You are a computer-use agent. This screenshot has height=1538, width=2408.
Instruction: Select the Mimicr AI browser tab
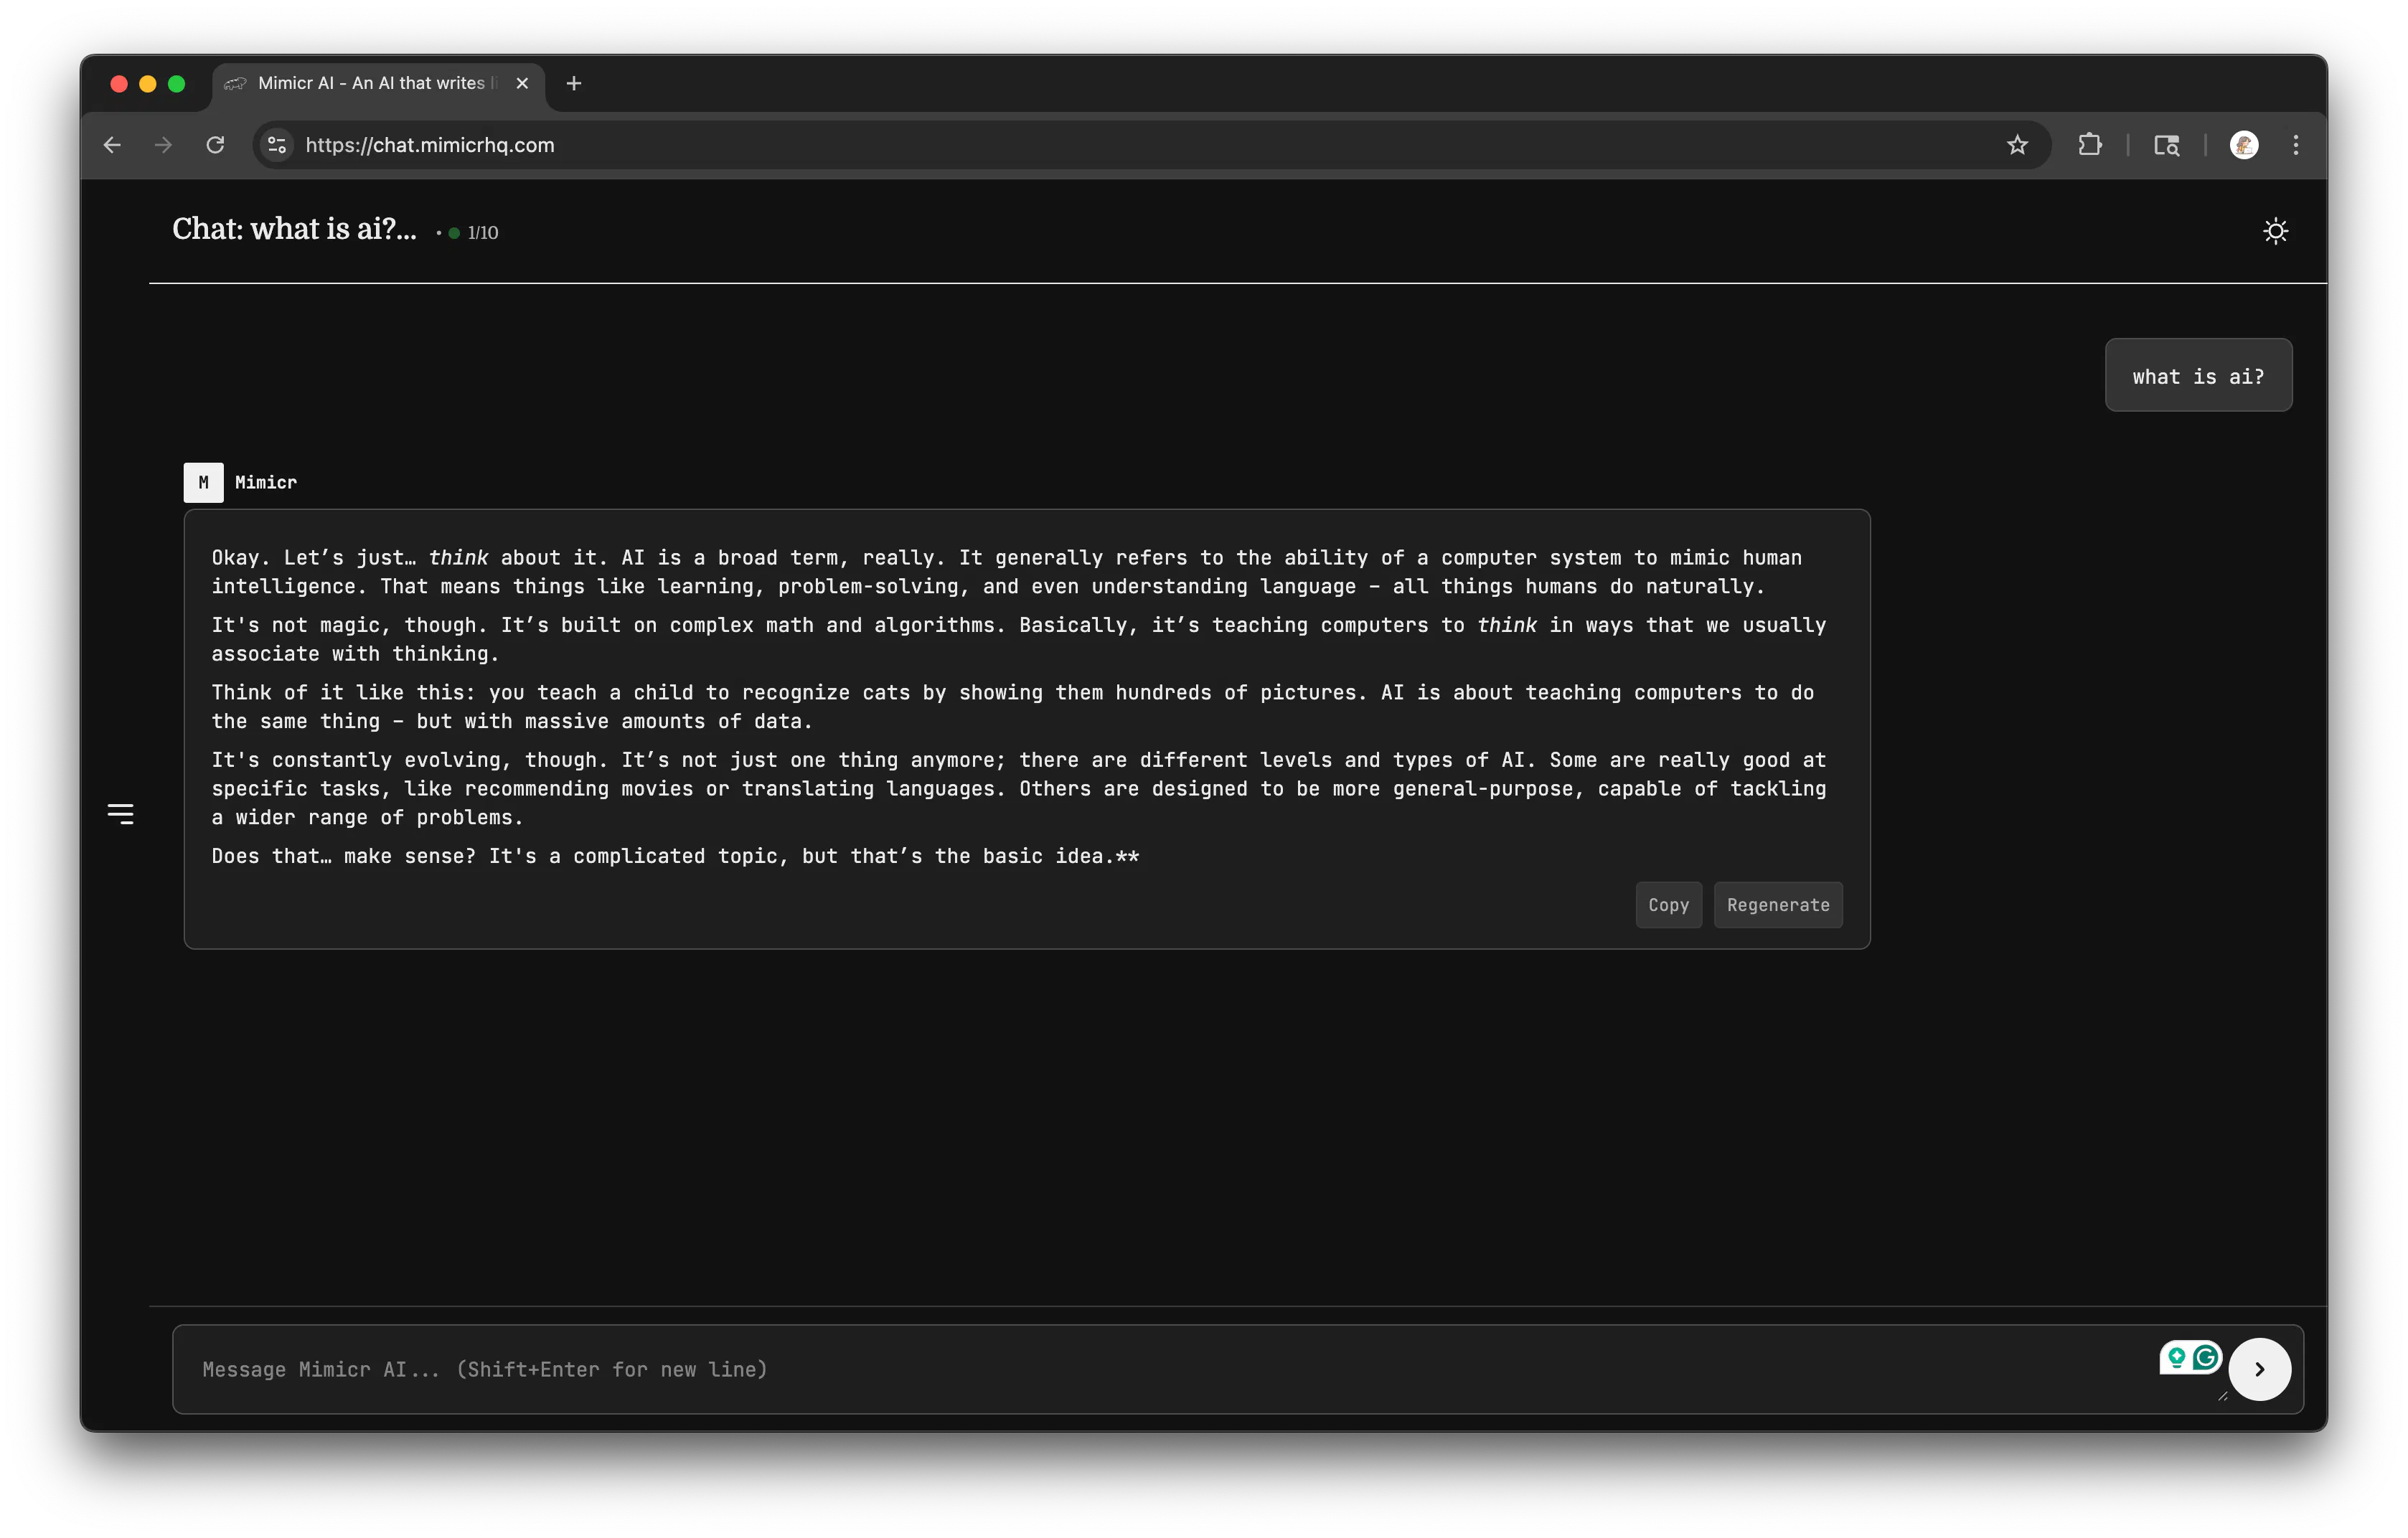pyautogui.click(x=378, y=84)
